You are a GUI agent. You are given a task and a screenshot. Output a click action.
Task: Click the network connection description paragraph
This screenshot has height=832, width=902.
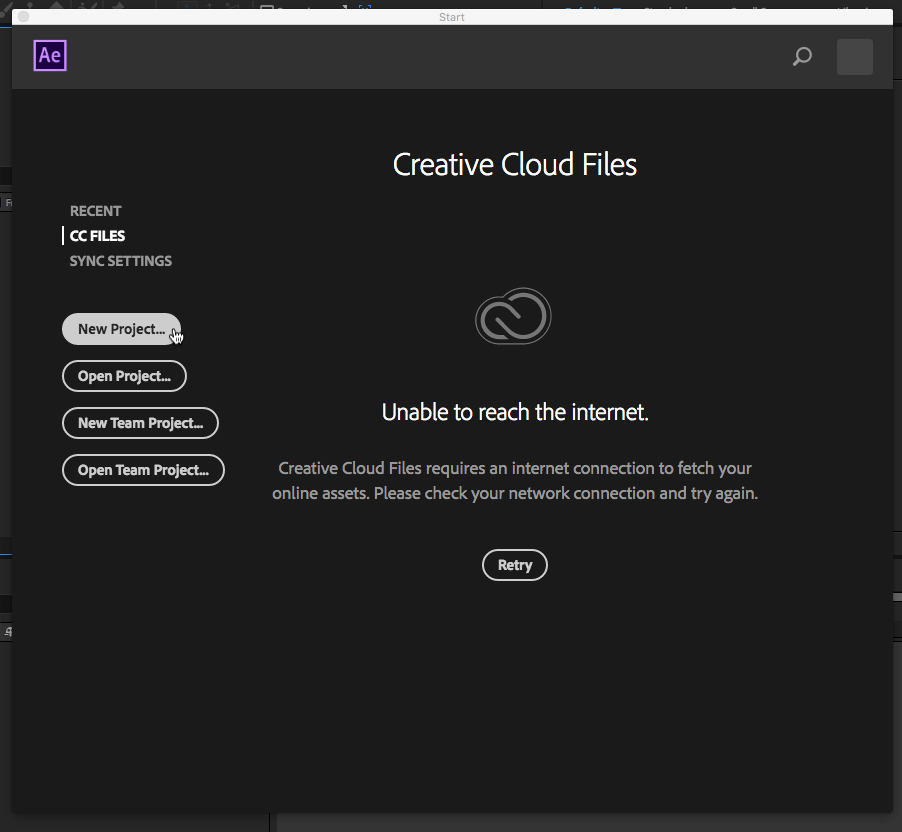coord(514,481)
